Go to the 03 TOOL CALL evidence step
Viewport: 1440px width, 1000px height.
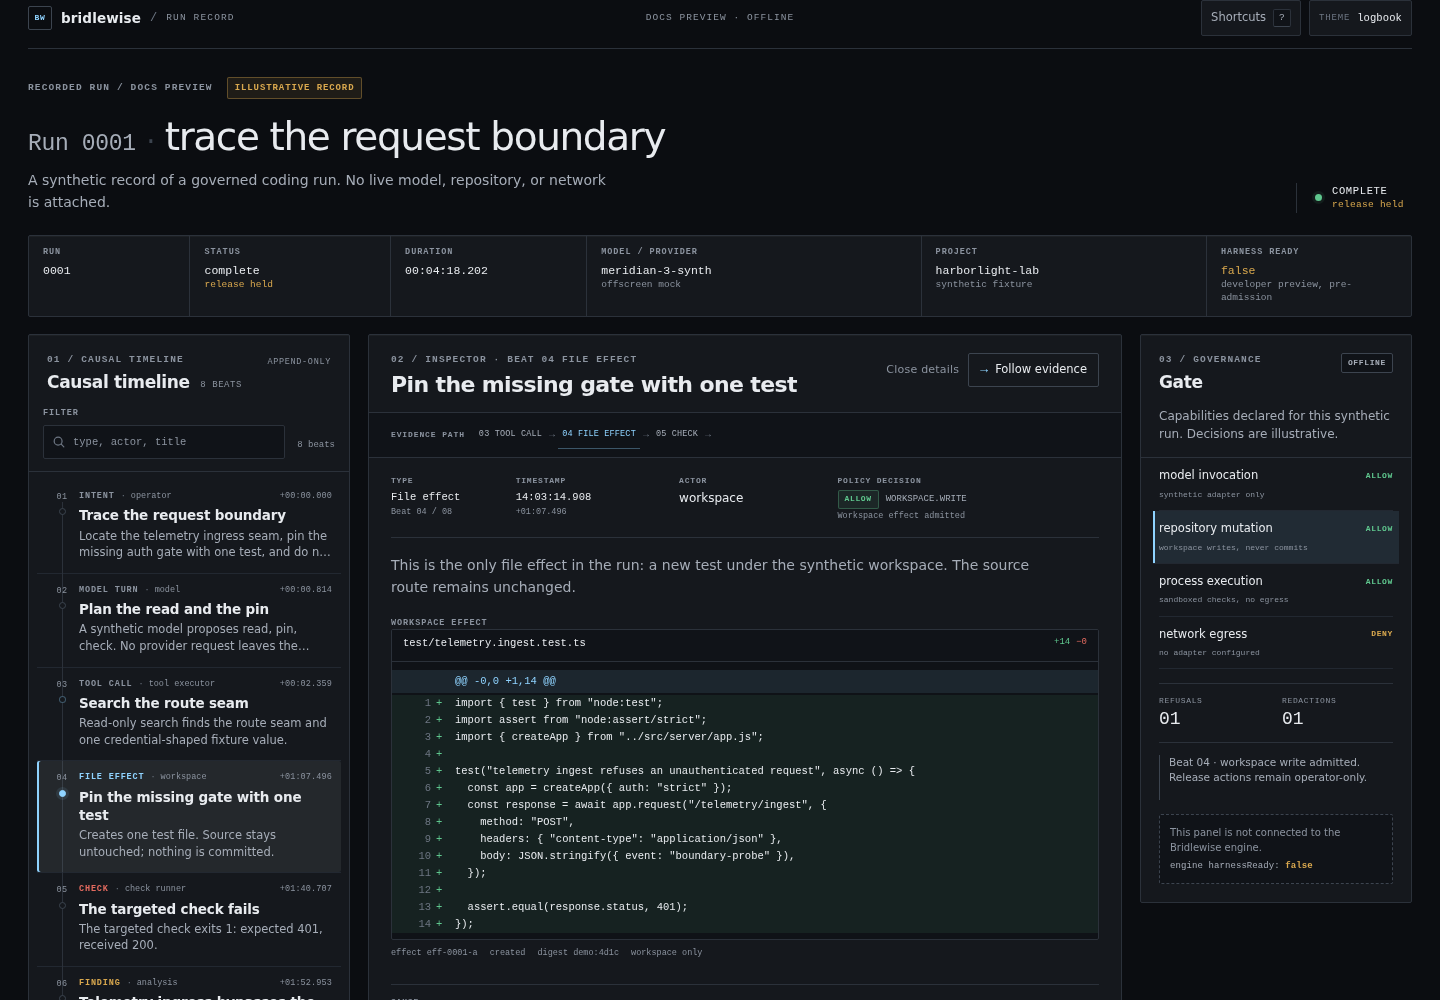tap(510, 434)
